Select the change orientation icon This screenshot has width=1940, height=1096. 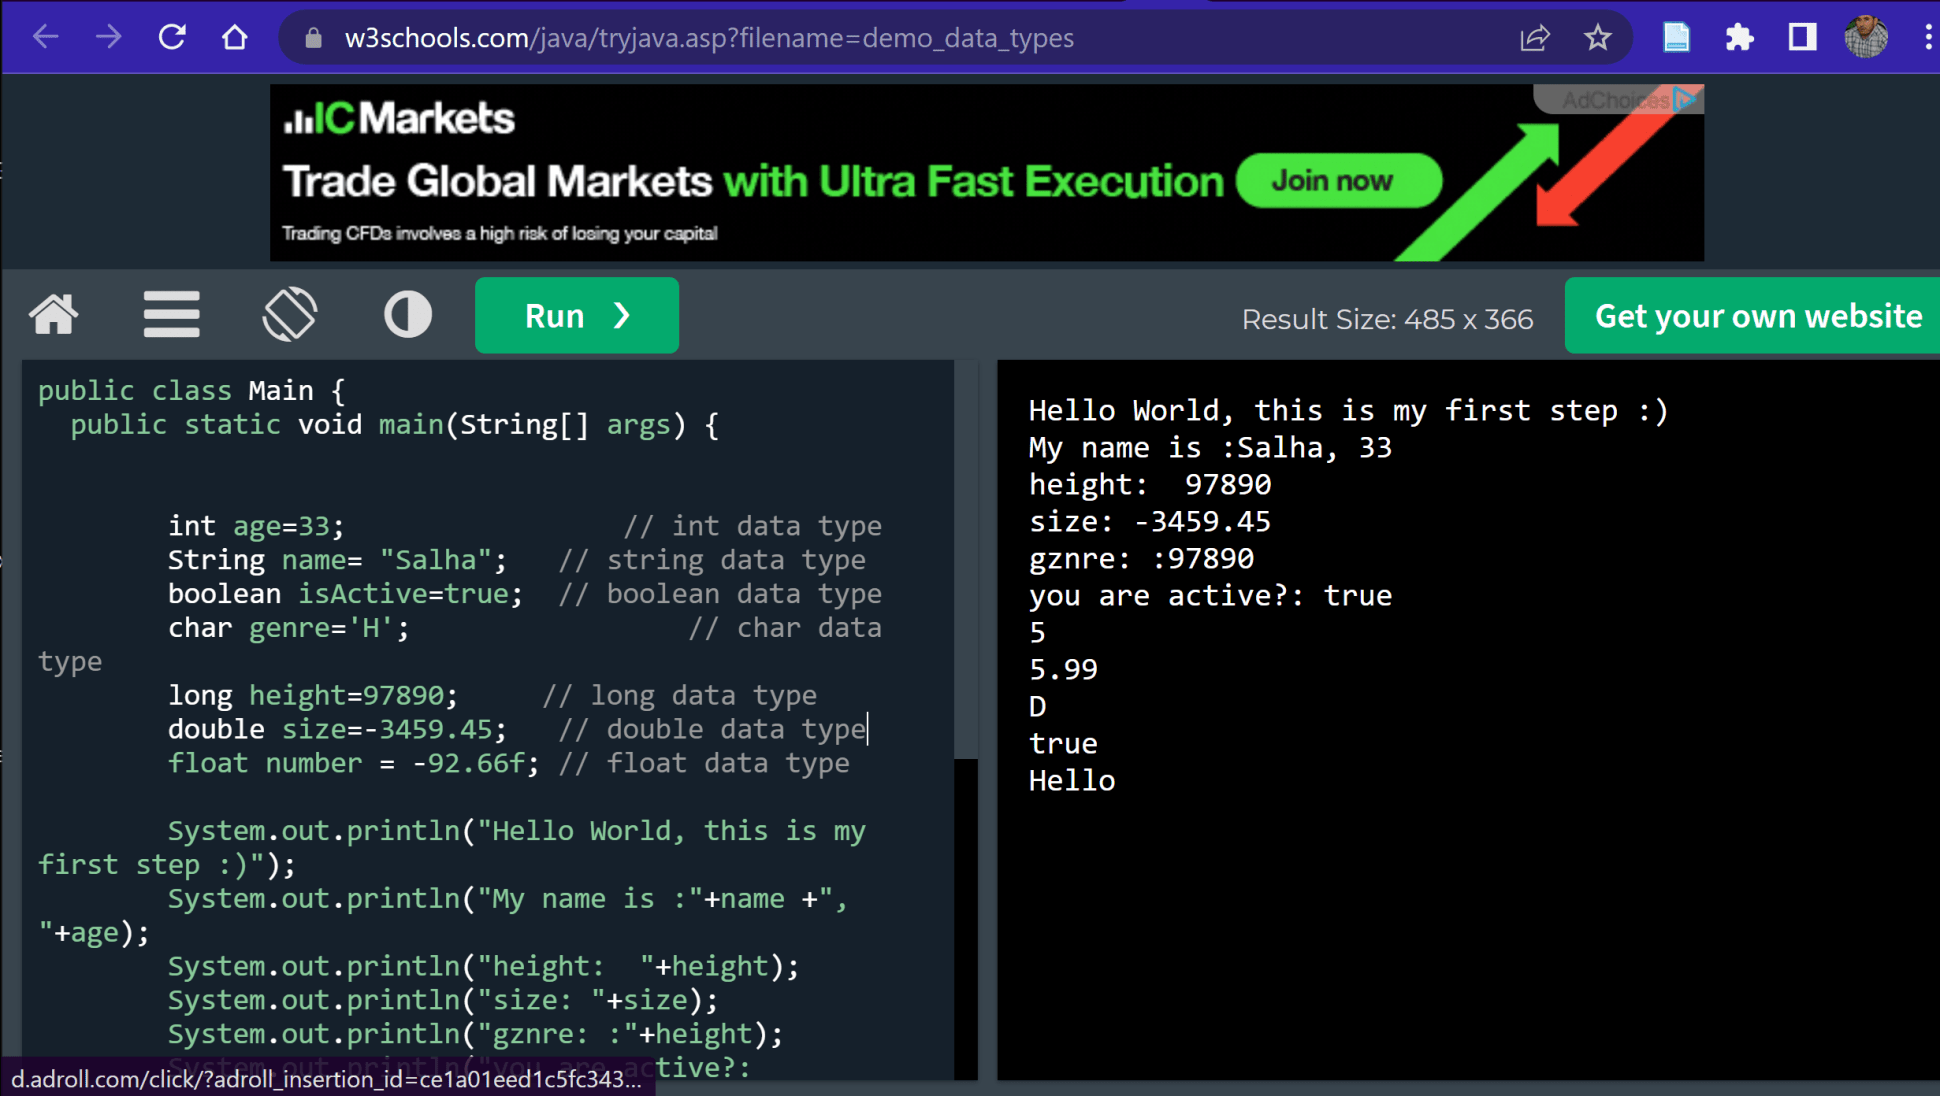(290, 314)
